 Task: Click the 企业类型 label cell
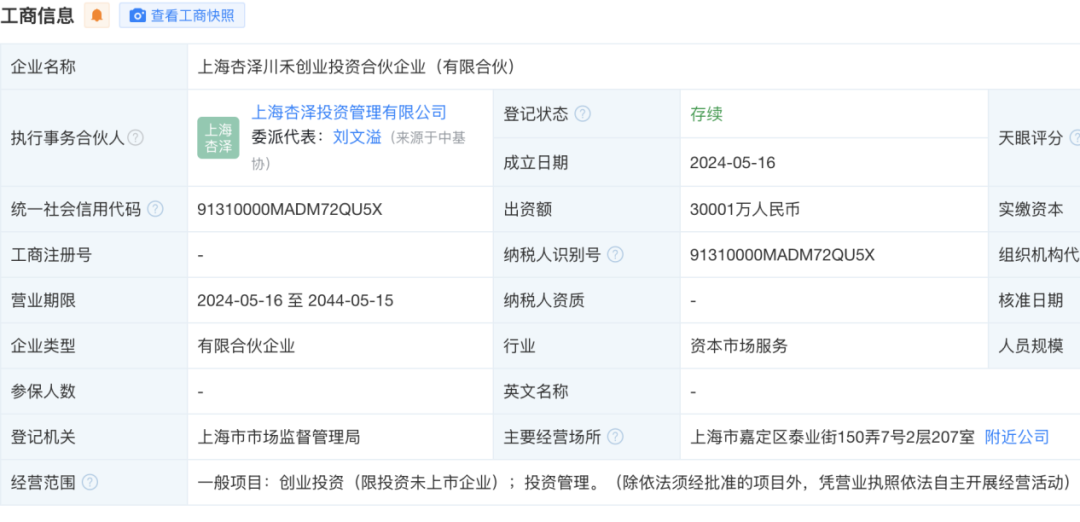pyautogui.click(x=94, y=346)
